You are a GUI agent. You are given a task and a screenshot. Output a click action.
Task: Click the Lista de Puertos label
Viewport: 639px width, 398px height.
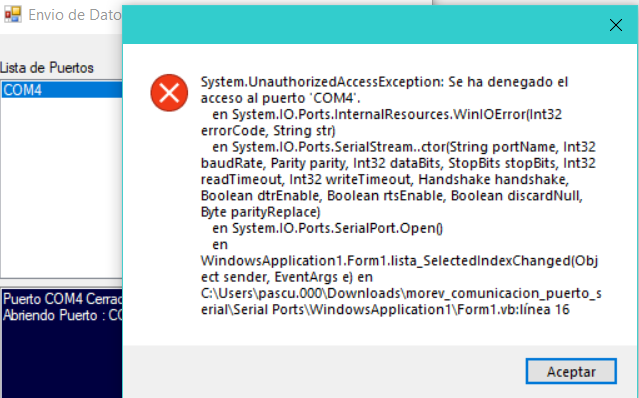[47, 68]
